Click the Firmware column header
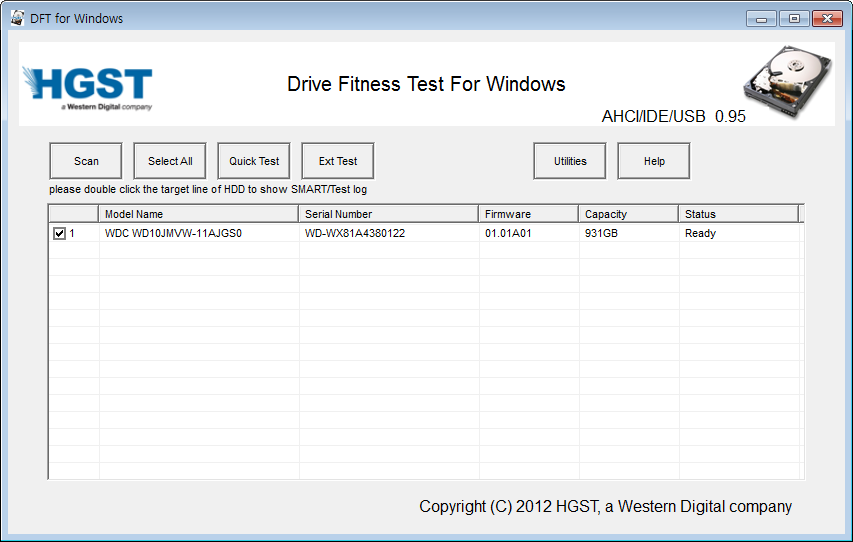 click(x=528, y=214)
